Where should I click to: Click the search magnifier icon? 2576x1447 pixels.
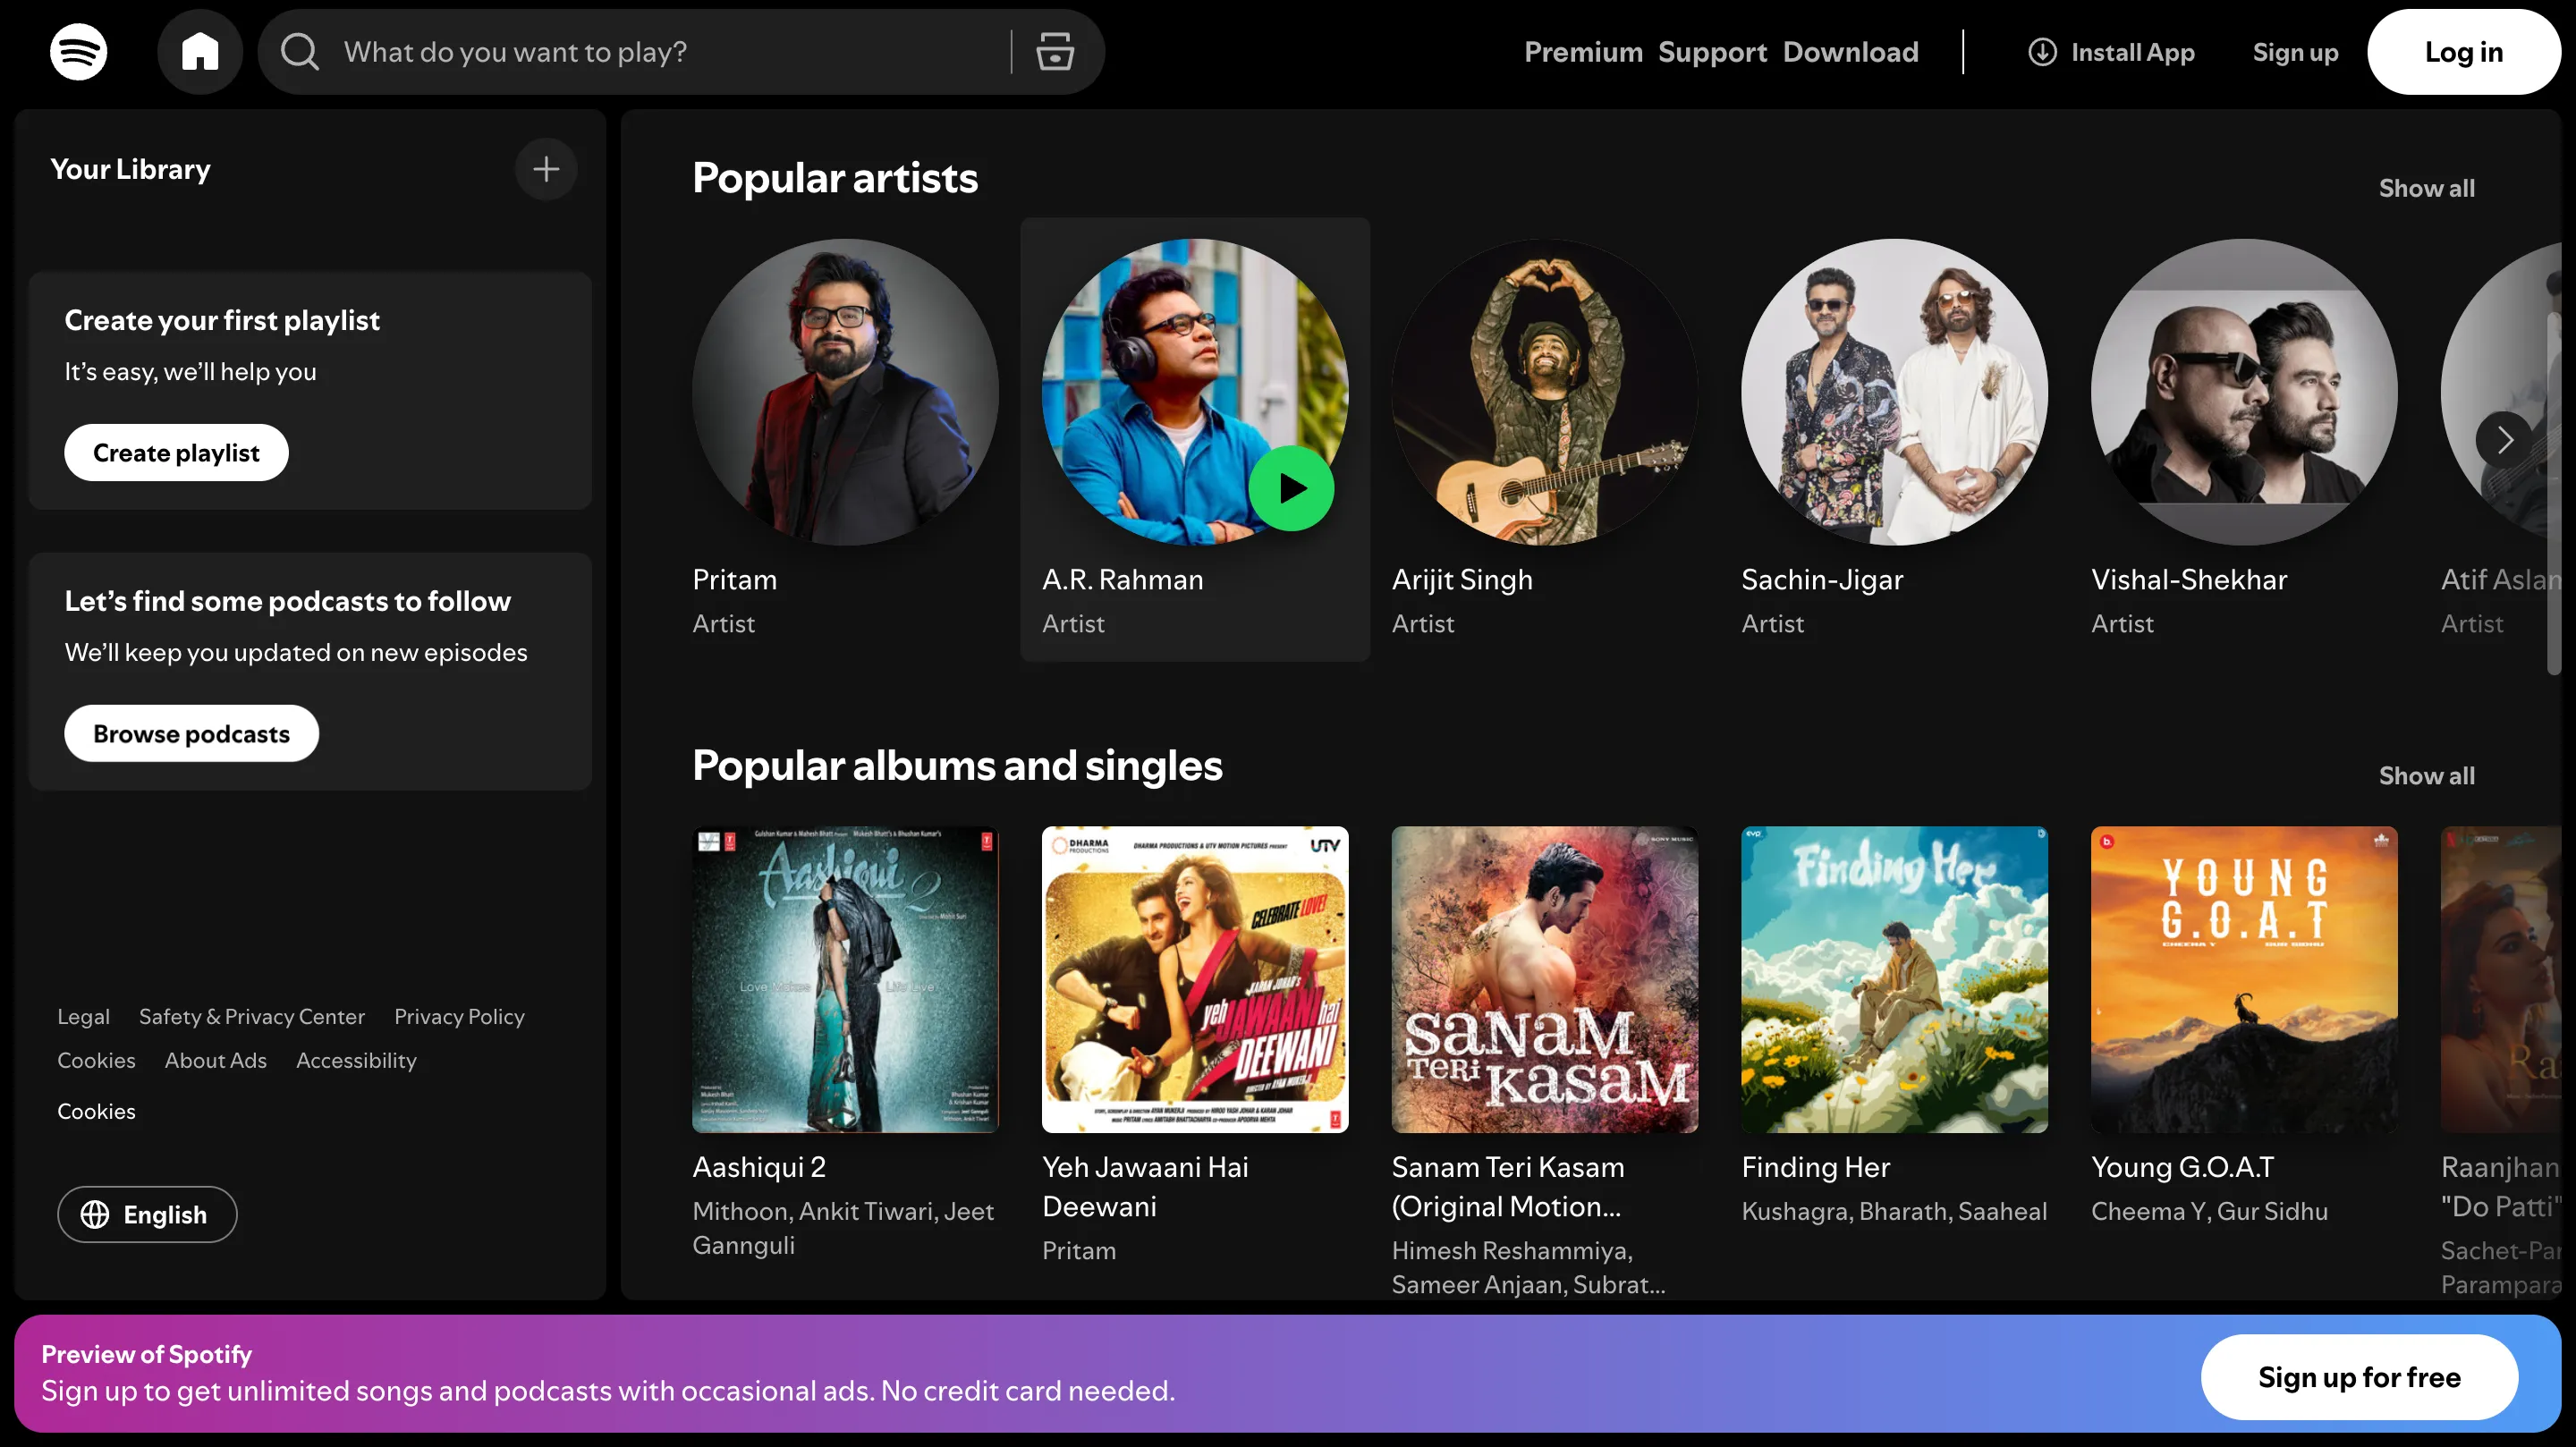[x=299, y=52]
